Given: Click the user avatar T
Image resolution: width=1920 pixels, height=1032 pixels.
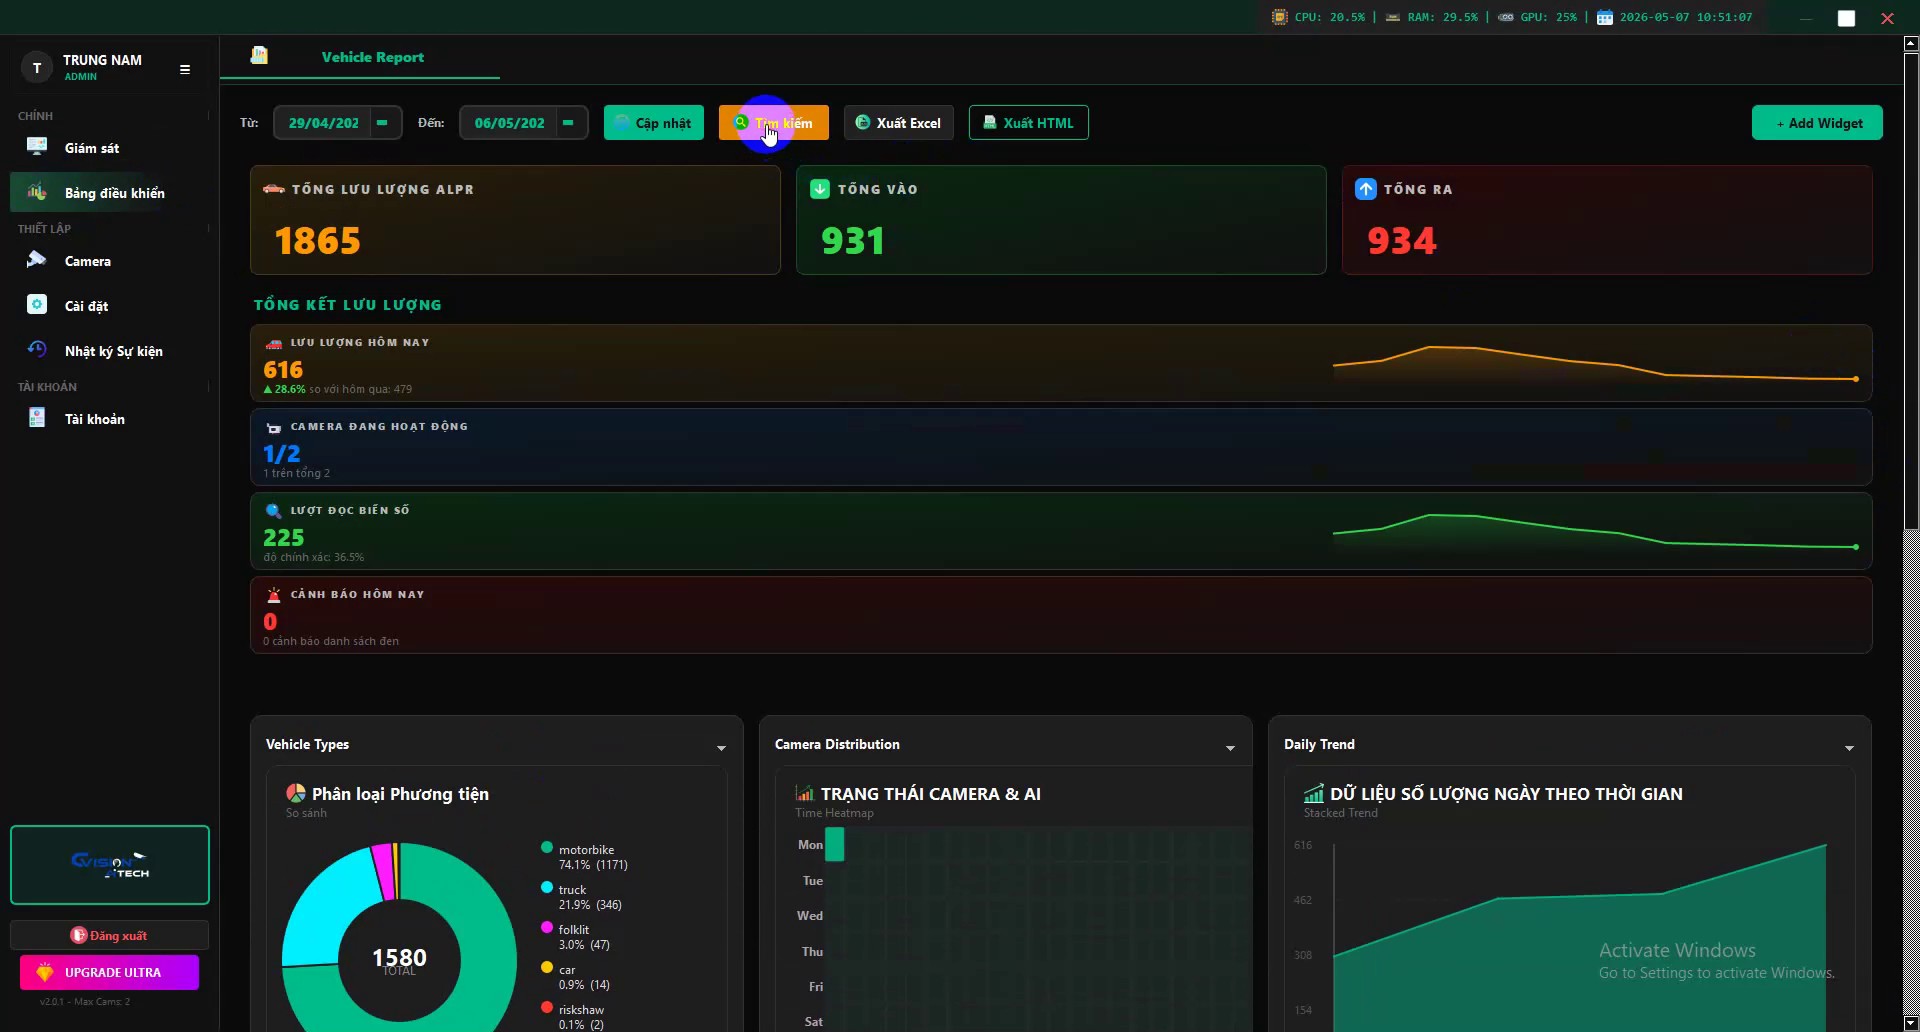Looking at the screenshot, I should click(x=37, y=68).
